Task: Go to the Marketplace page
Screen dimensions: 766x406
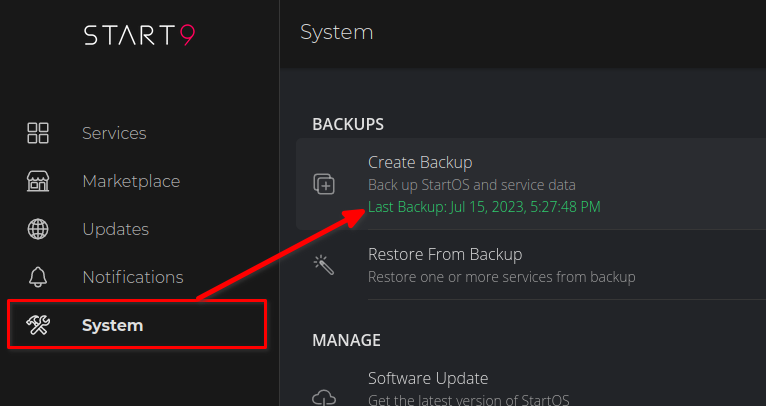Action: (131, 181)
